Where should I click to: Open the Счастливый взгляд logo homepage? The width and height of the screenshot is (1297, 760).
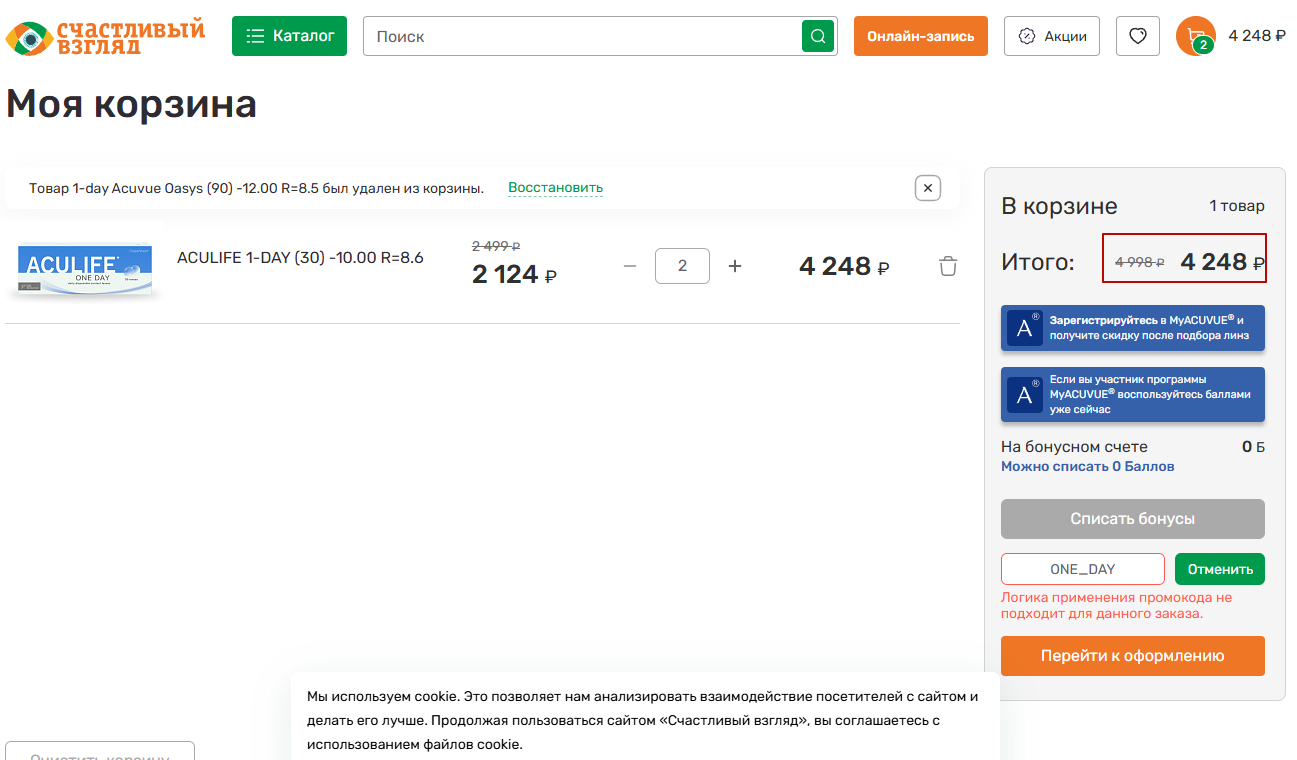105,36
